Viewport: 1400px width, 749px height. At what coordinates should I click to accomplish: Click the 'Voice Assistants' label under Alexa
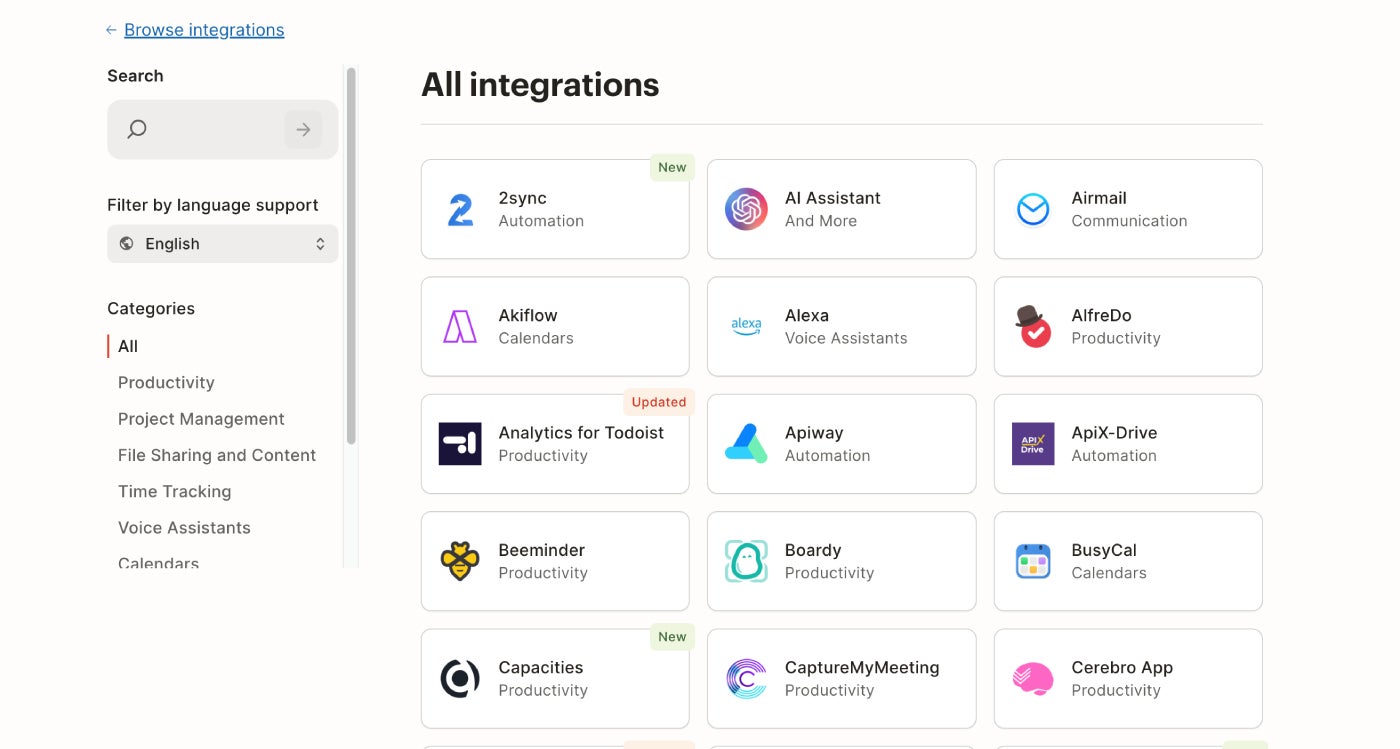pyautogui.click(x=846, y=338)
